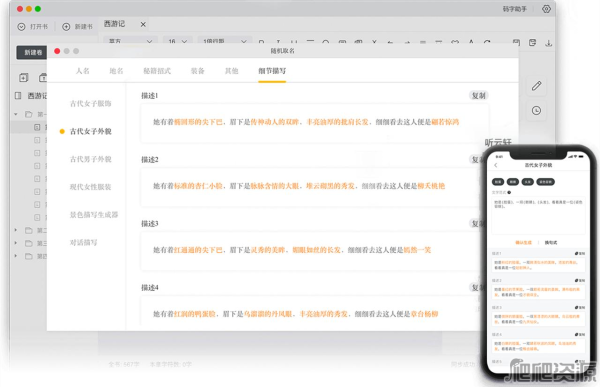Click the 打开书 button
The width and height of the screenshot is (600, 387).
[33, 27]
